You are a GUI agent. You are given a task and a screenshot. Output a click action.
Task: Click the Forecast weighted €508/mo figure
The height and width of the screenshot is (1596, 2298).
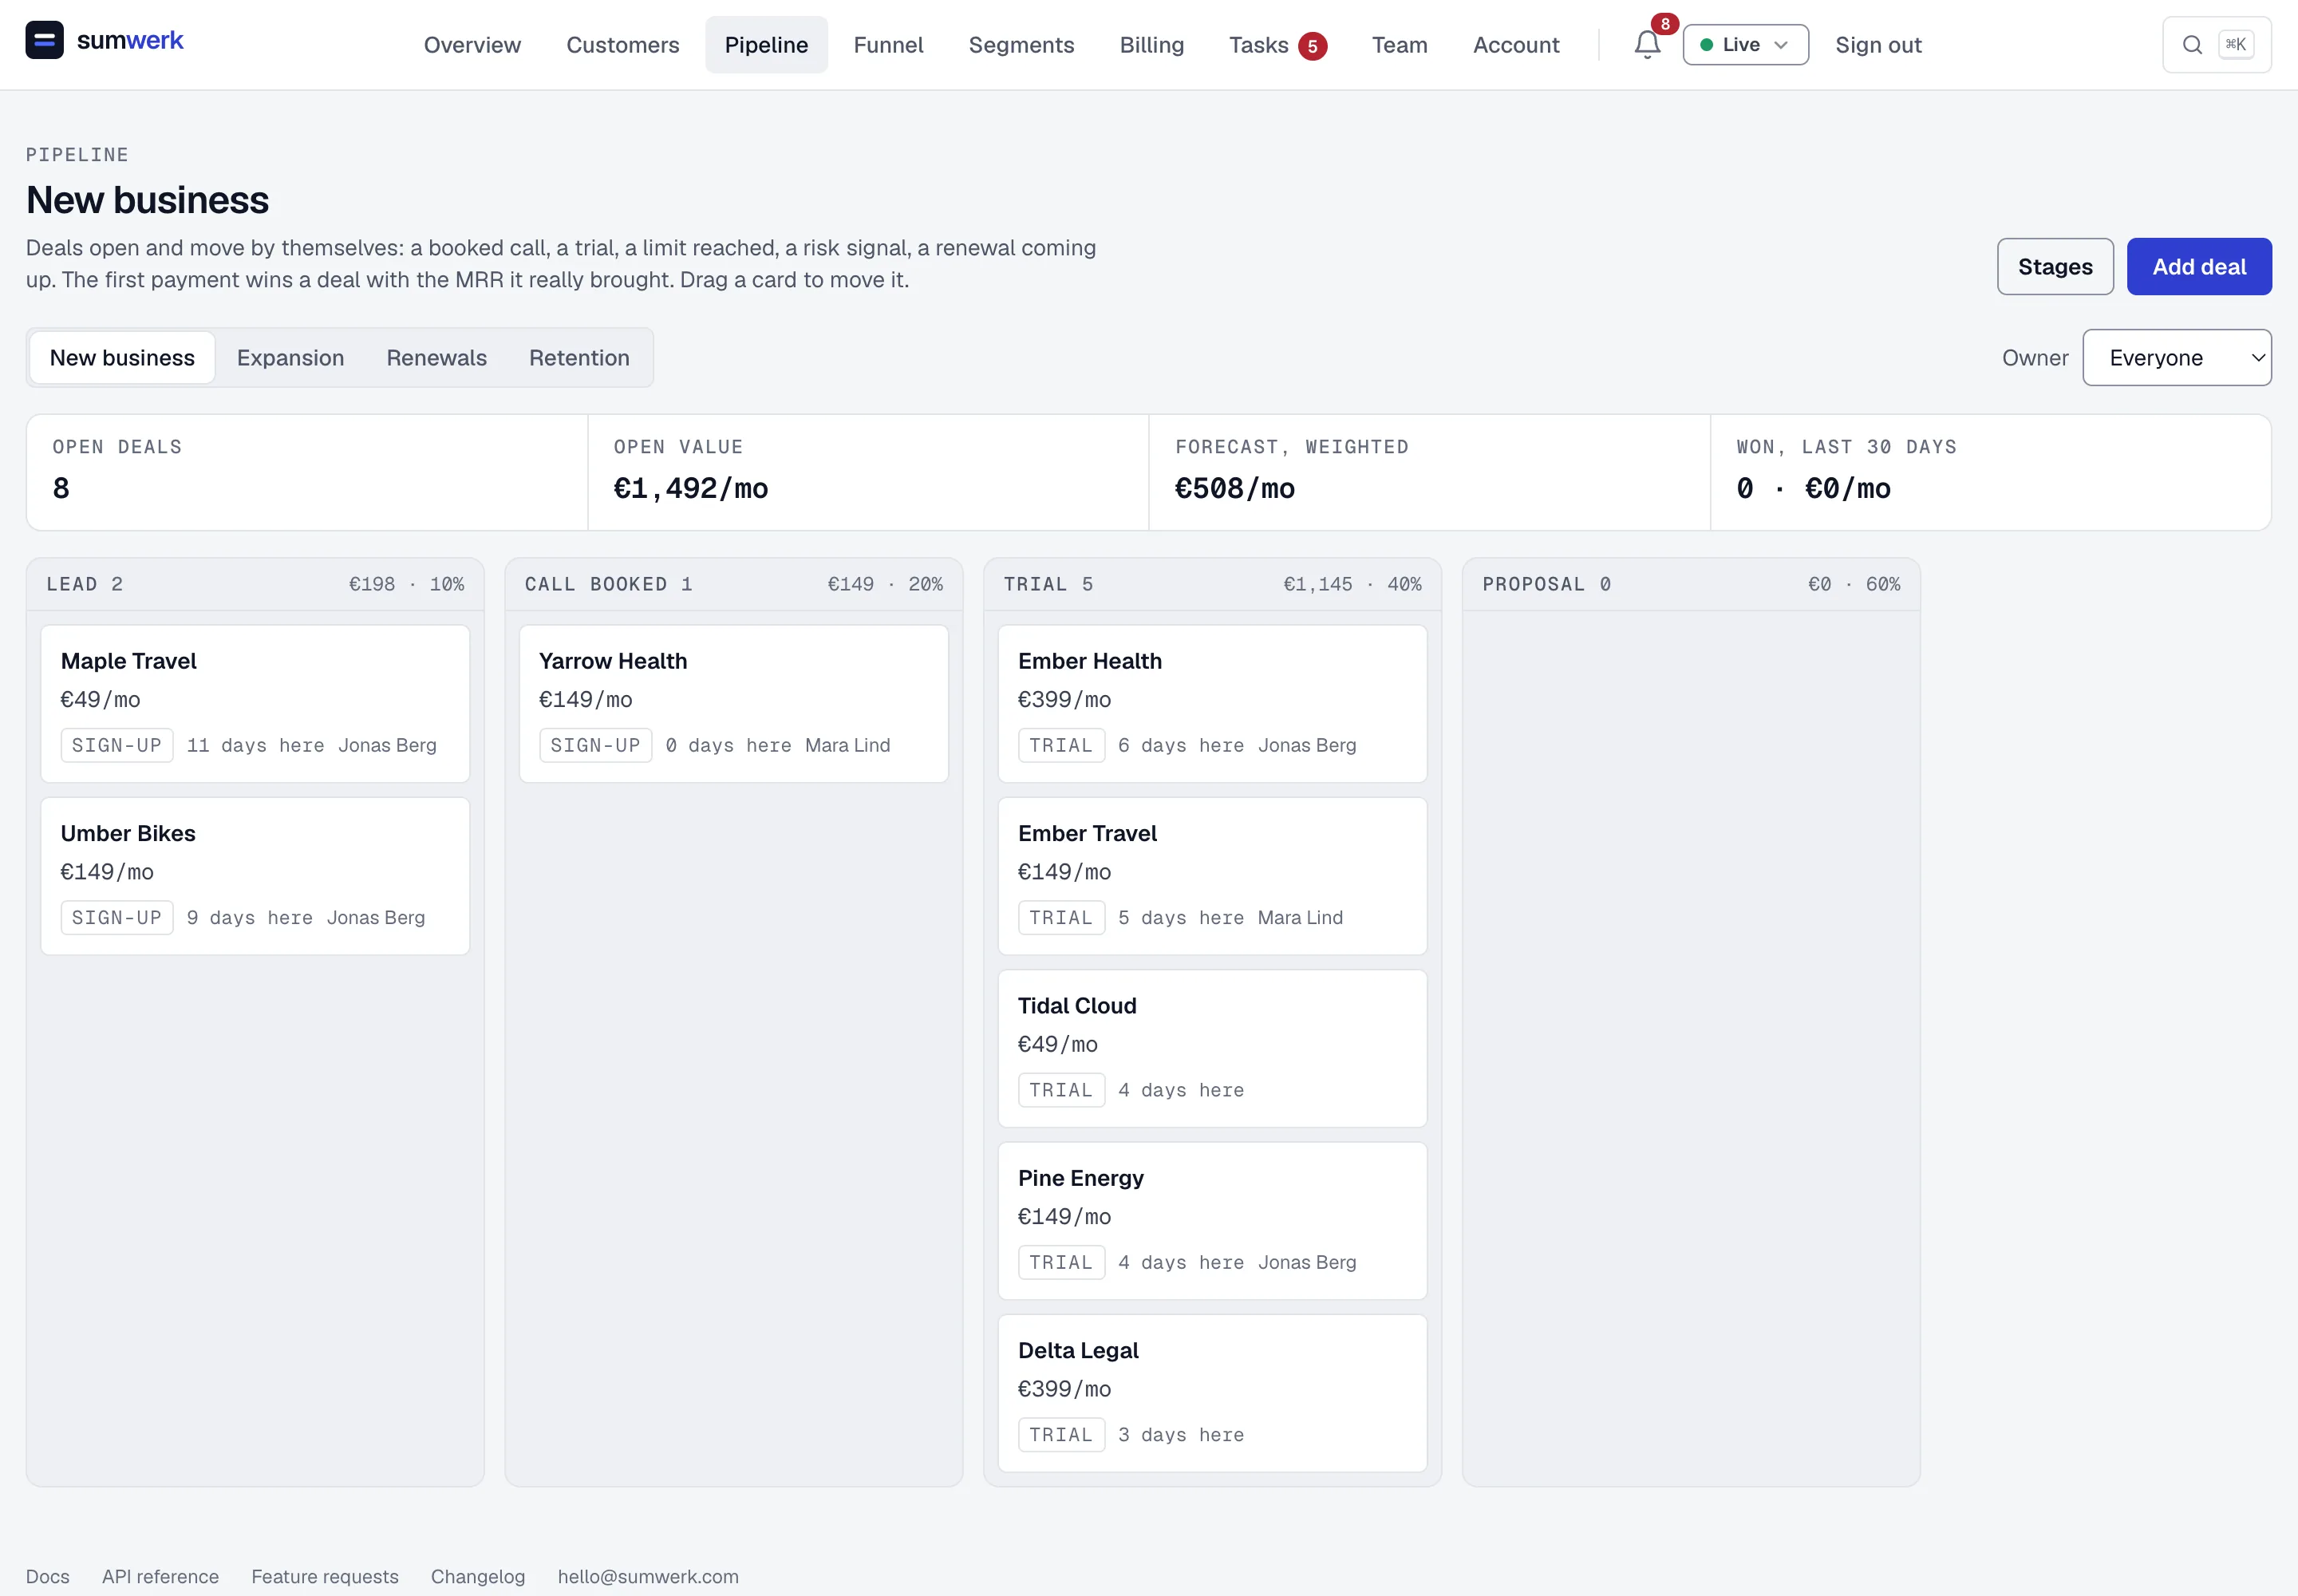coord(1234,488)
